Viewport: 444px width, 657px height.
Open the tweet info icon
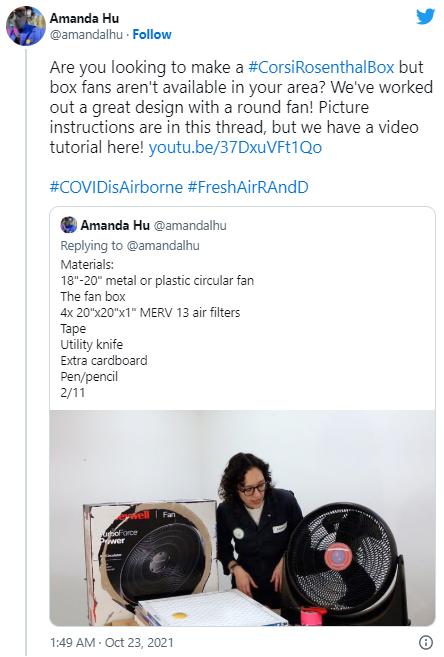point(426,642)
